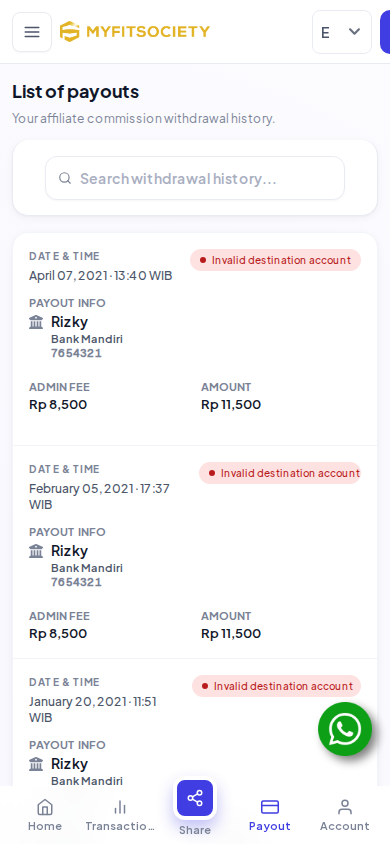This screenshot has height=844, width=390.
Task: Open the Transactions tab
Action: point(120,815)
